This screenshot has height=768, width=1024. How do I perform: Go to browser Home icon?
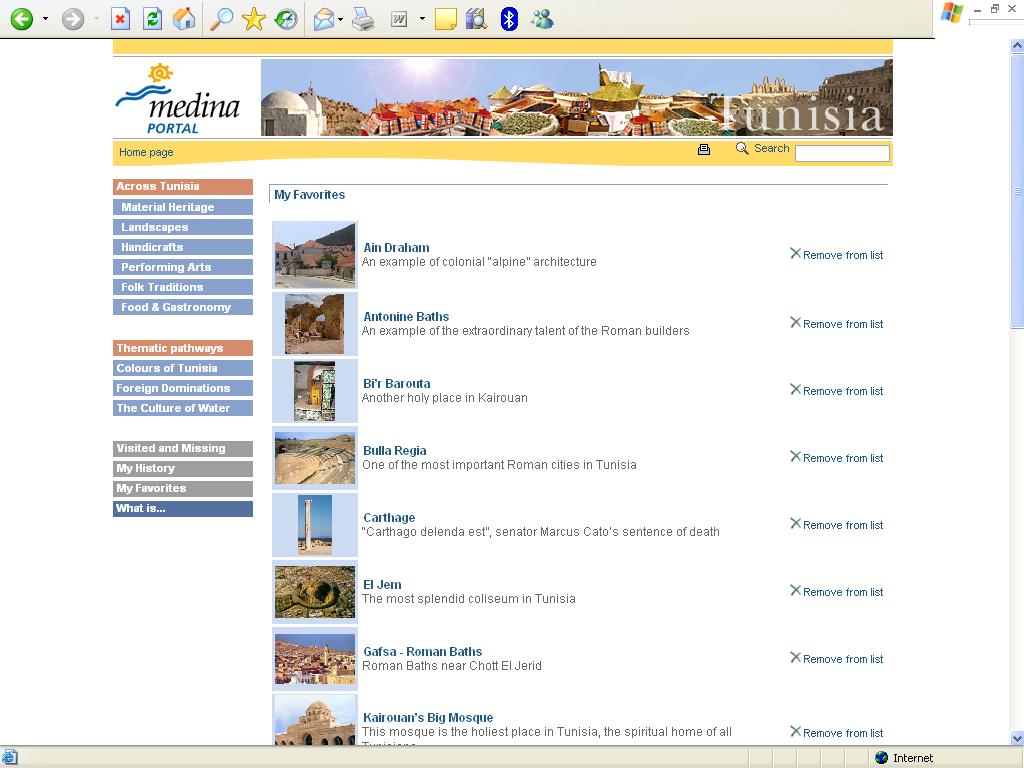click(184, 18)
